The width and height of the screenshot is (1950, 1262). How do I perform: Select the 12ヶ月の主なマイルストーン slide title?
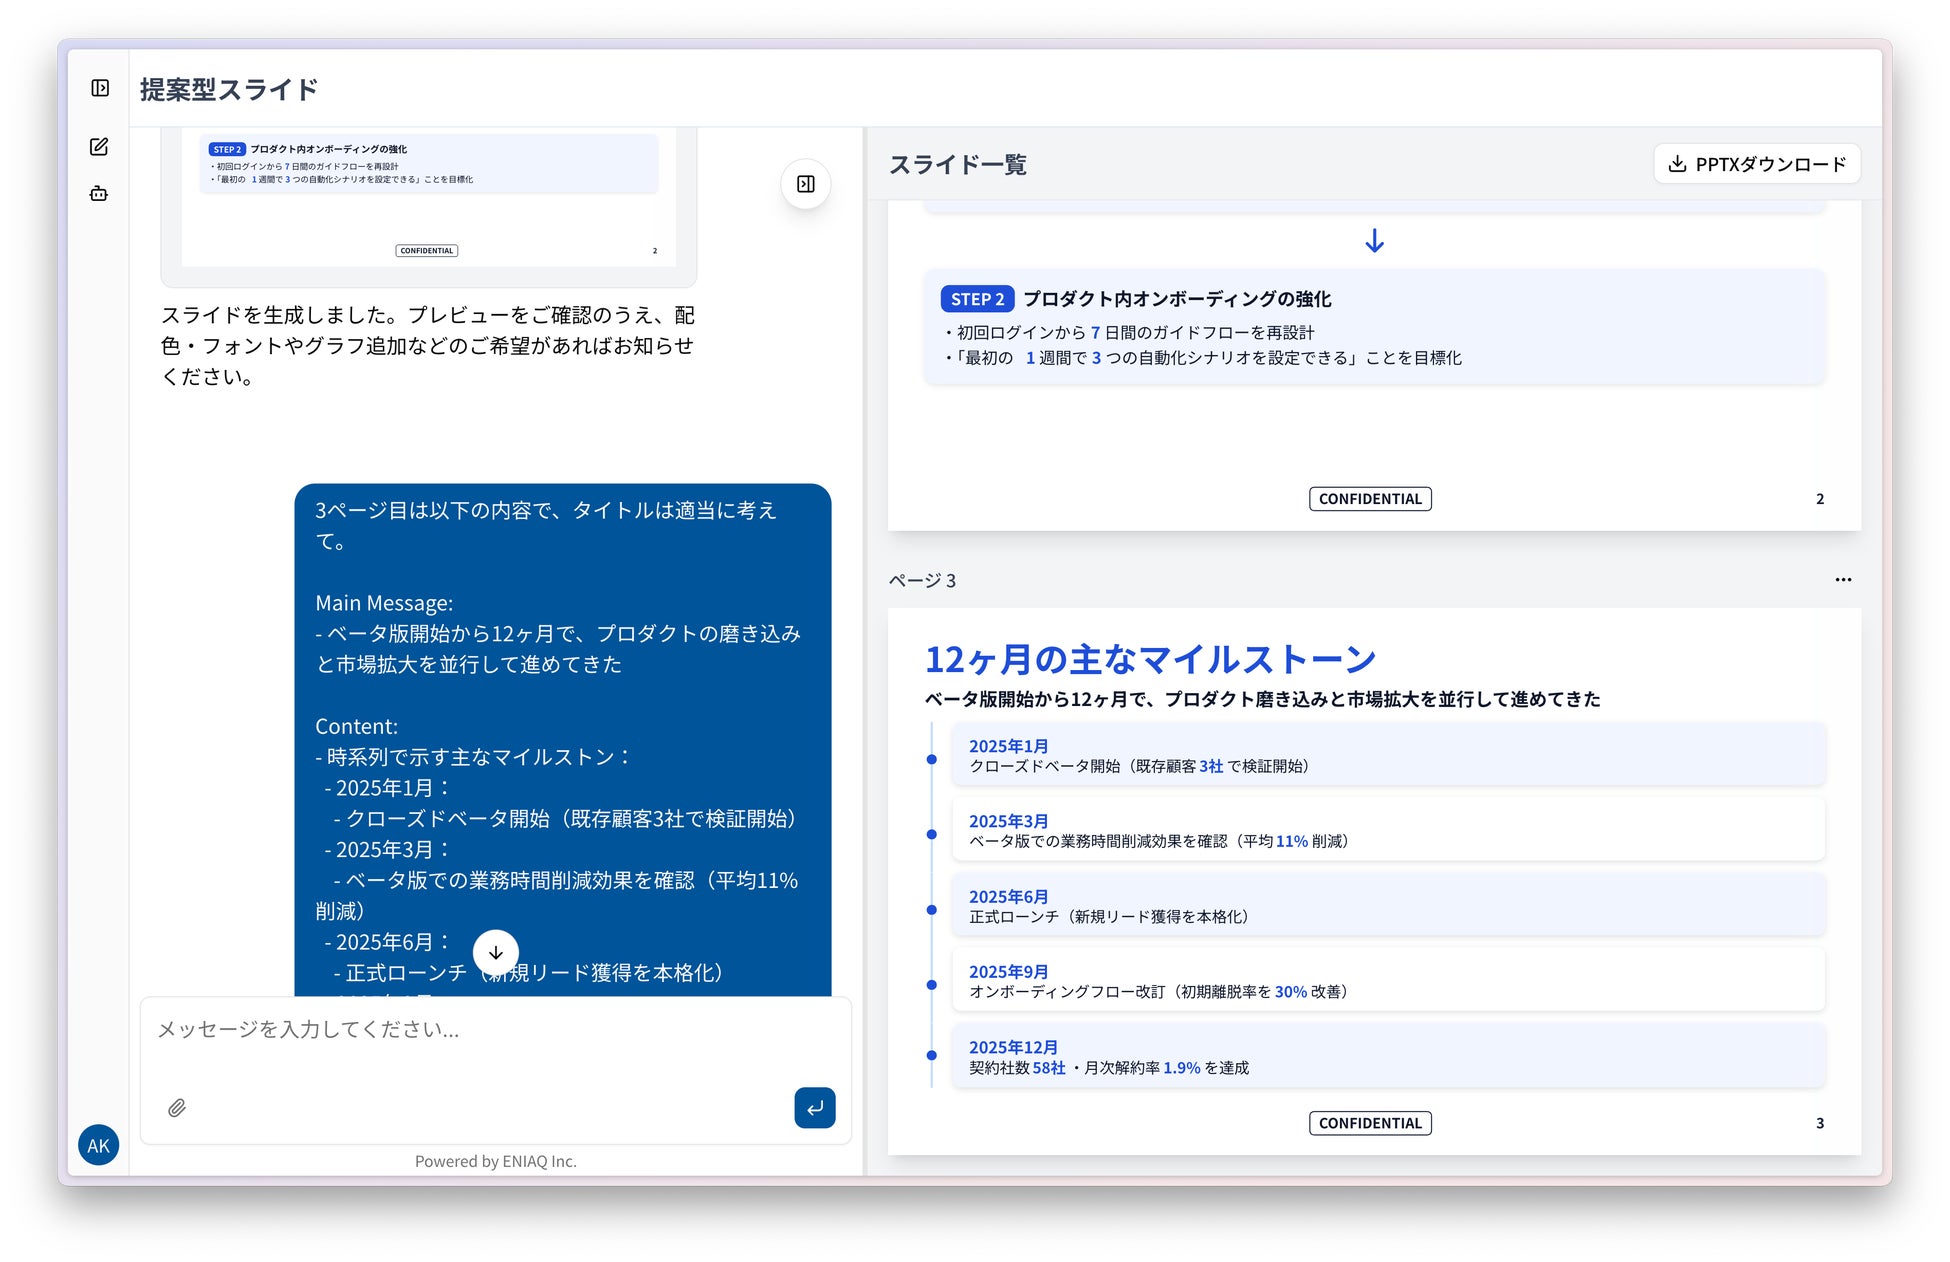pyautogui.click(x=1150, y=659)
